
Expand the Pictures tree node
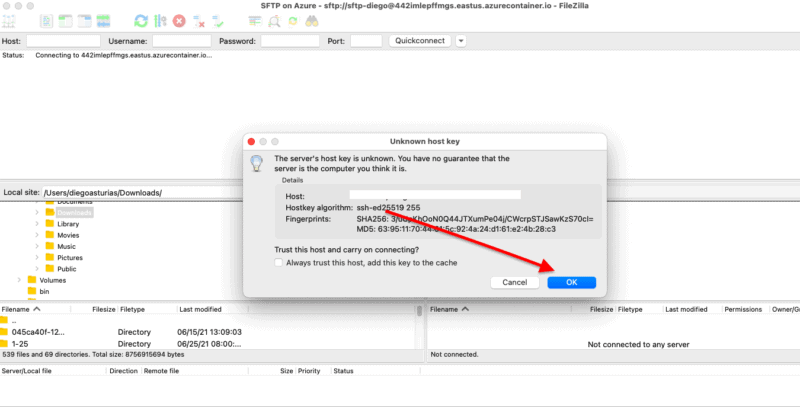pos(37,257)
